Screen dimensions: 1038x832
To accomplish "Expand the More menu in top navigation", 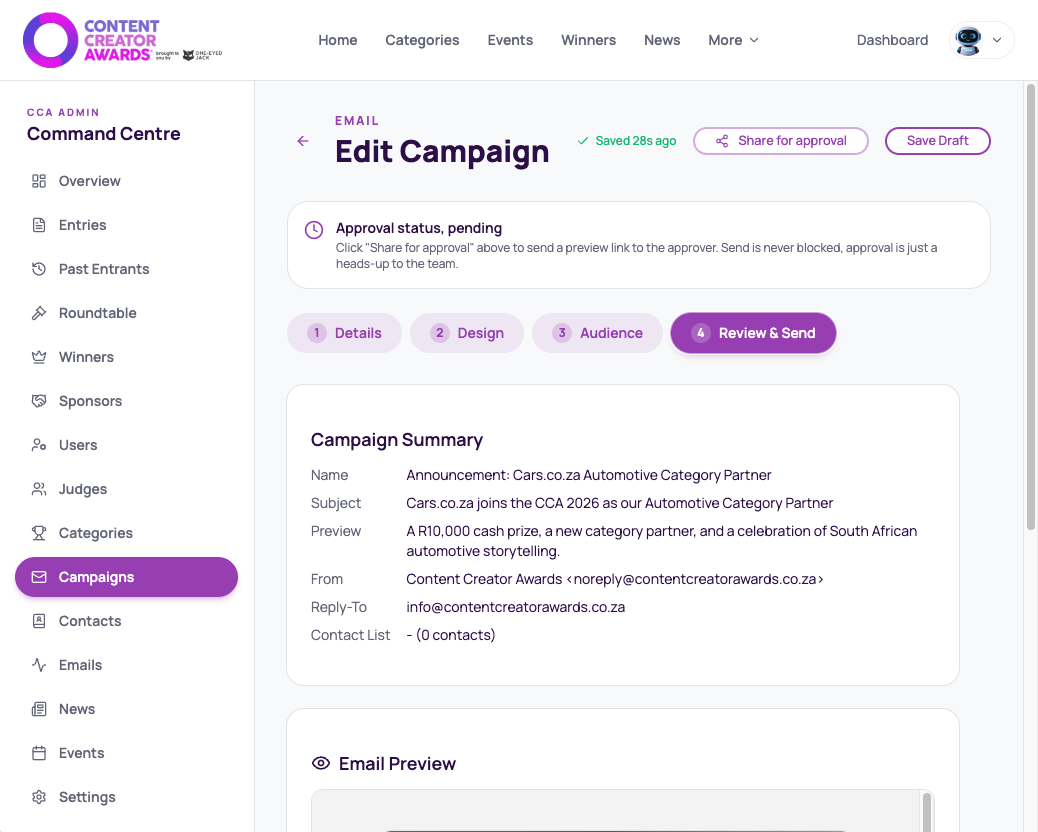I will (733, 40).
